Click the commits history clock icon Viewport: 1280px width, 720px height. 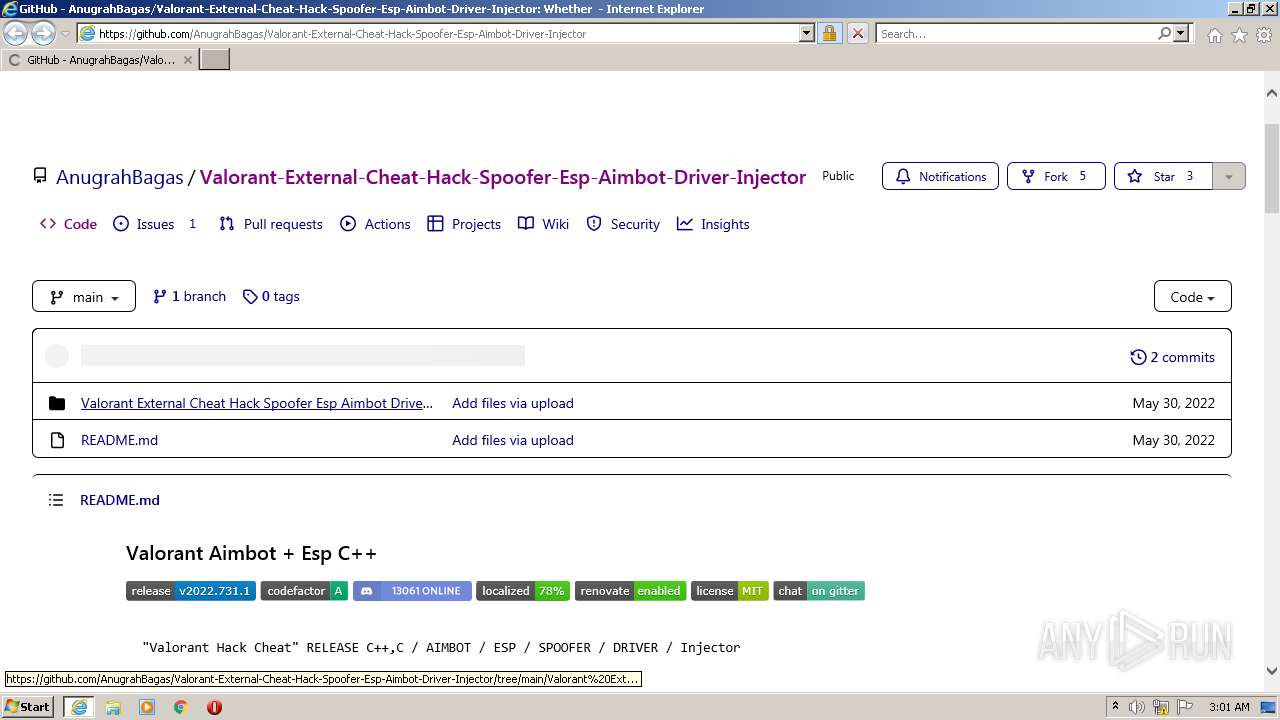[1138, 357]
